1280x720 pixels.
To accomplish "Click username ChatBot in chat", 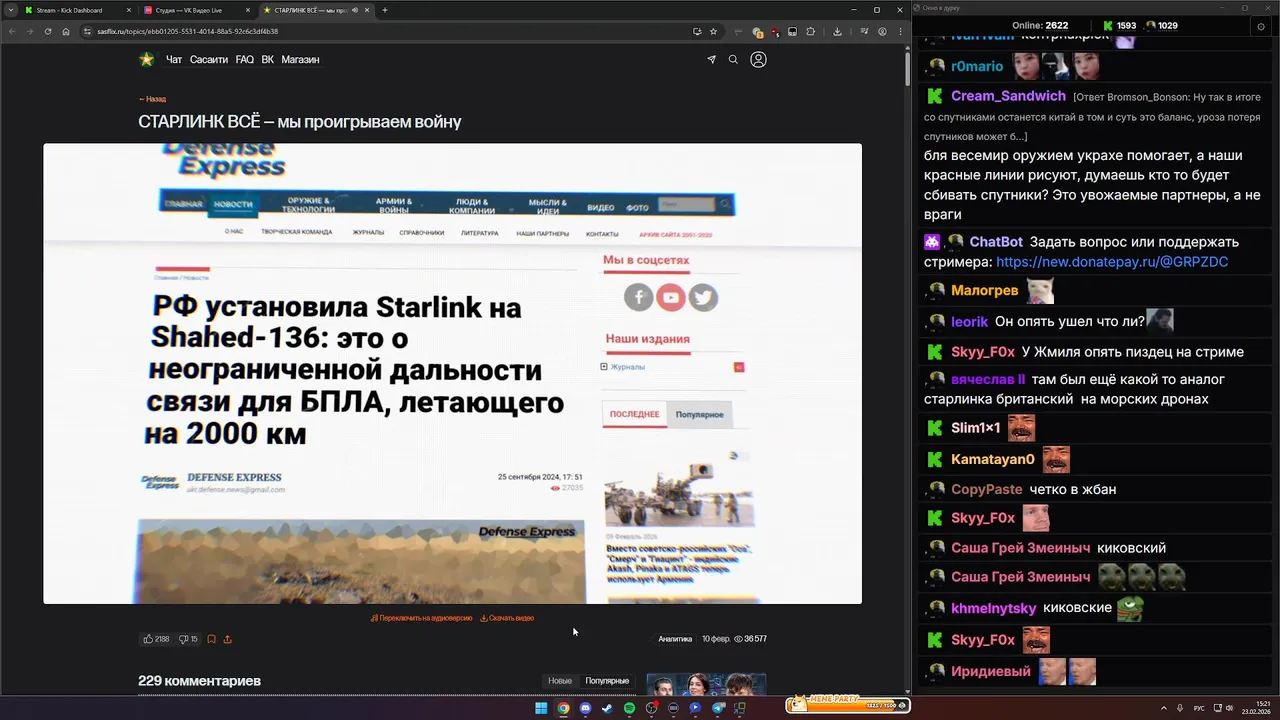I will [x=996, y=241].
